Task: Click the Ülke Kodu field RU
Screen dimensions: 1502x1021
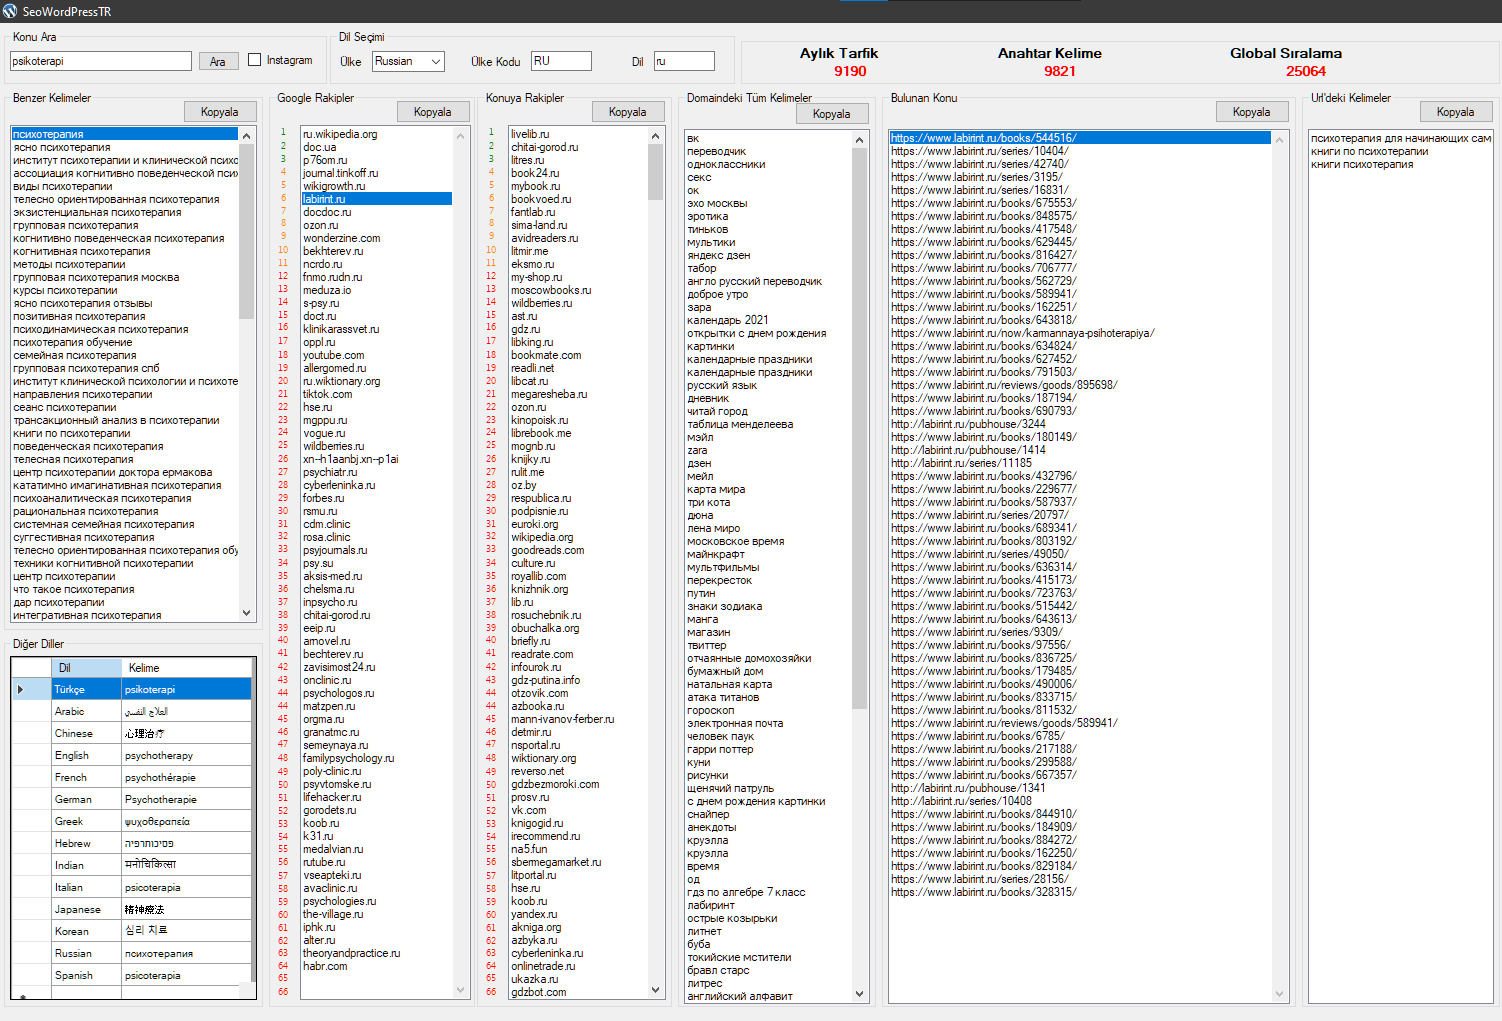Action: 561,61
